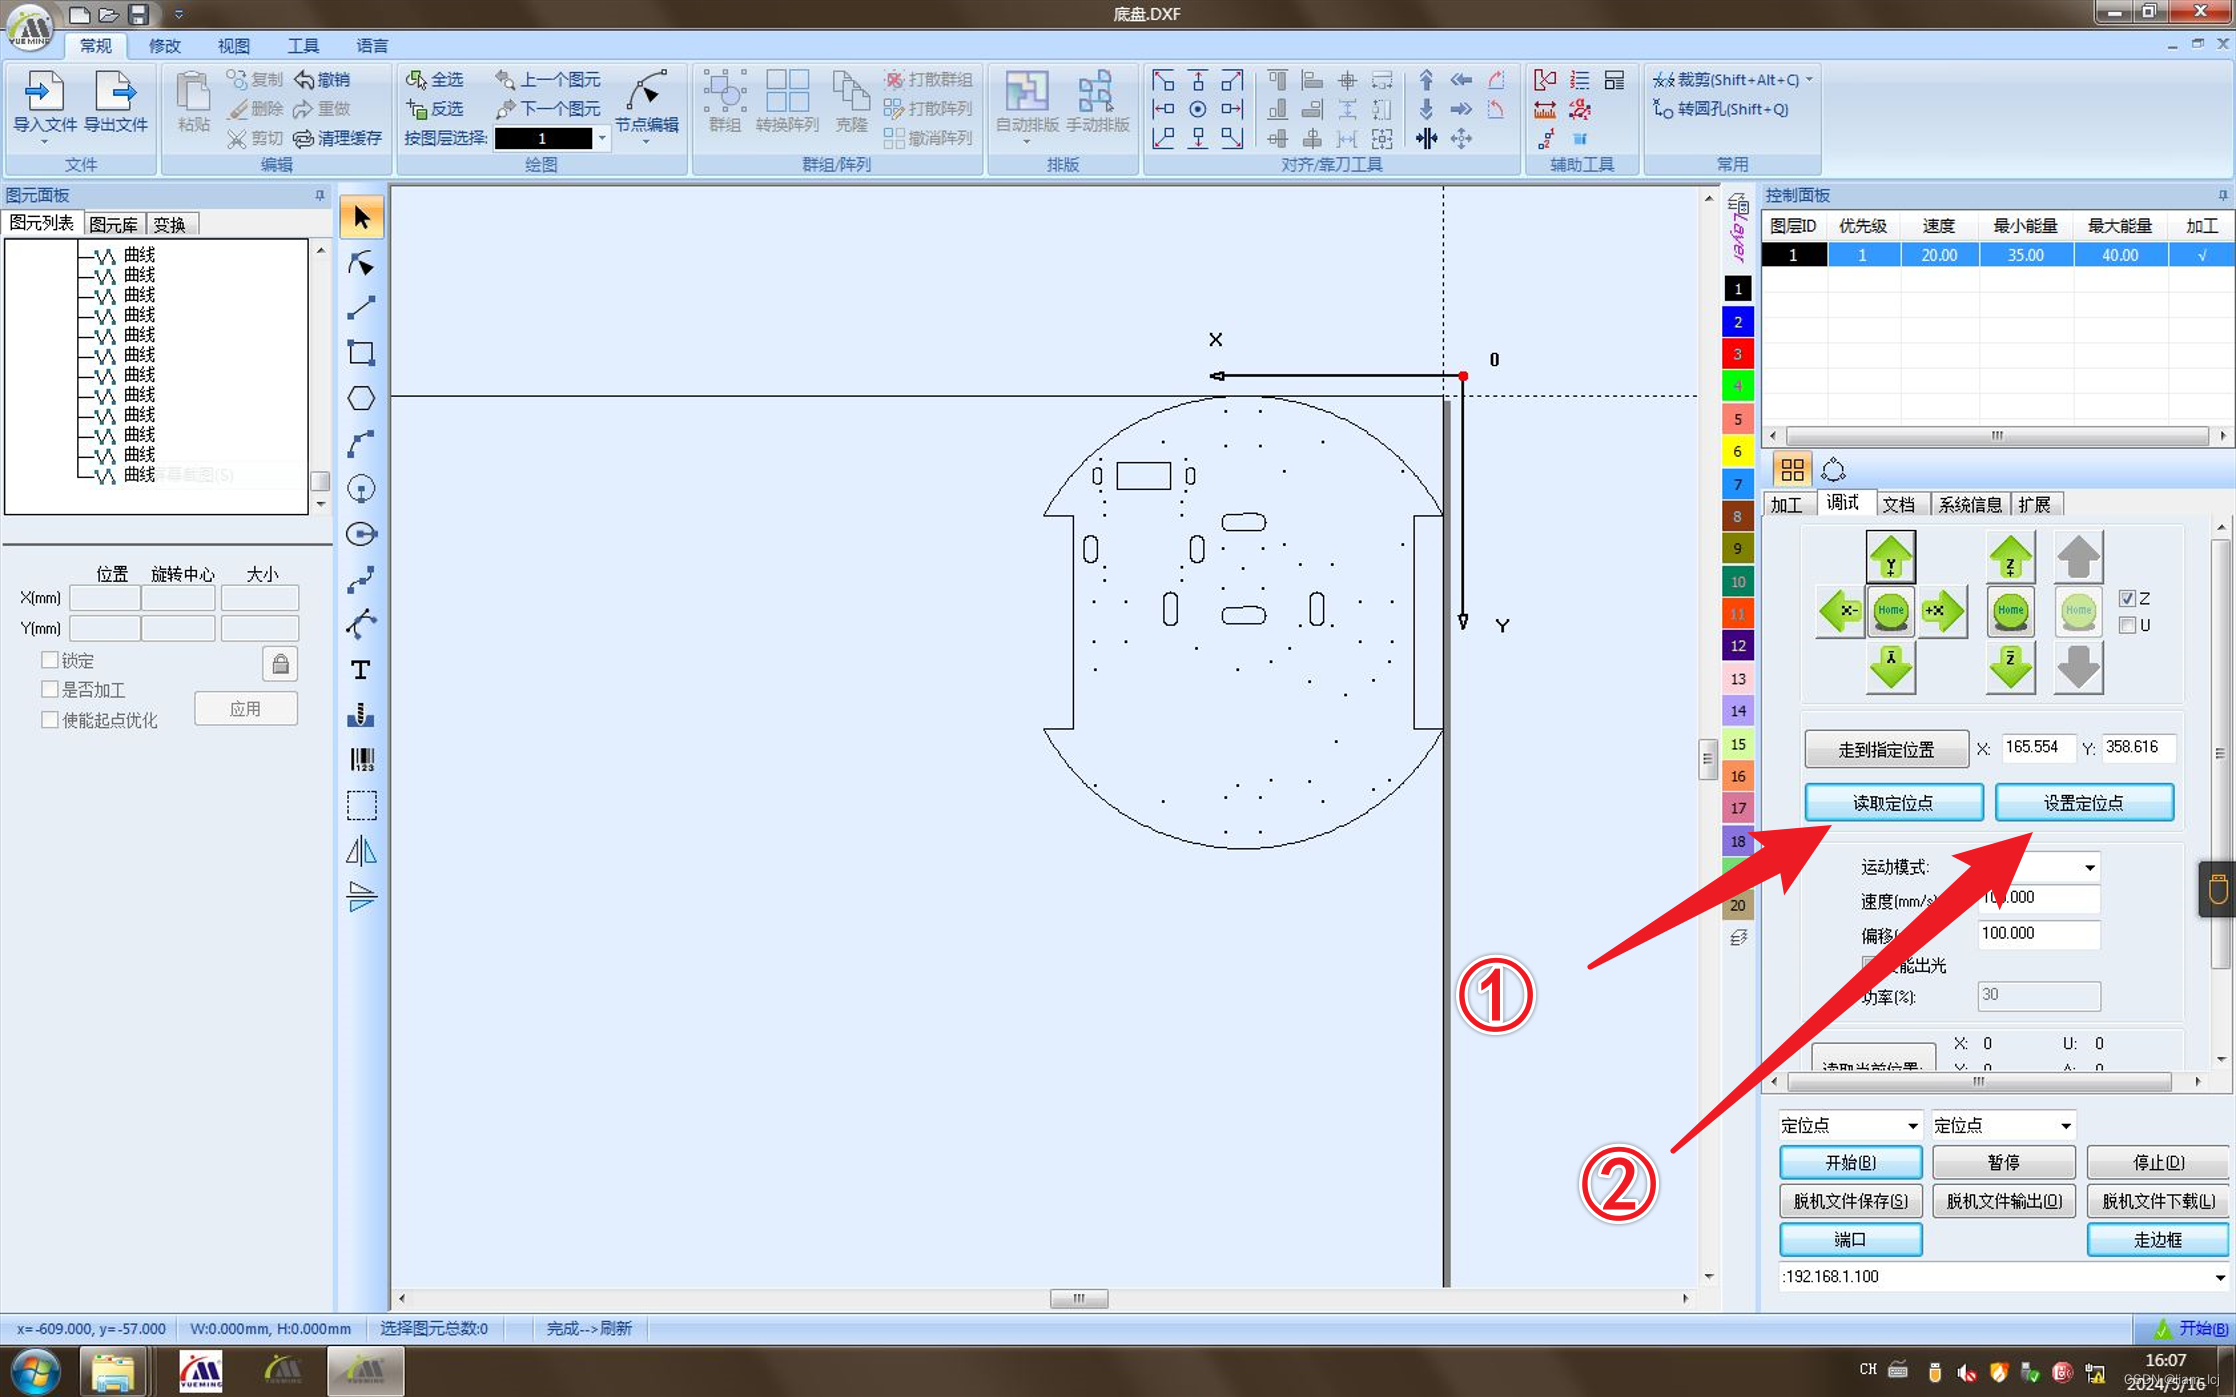Click the 读取定位点 button
2236x1397 pixels.
point(1893,802)
